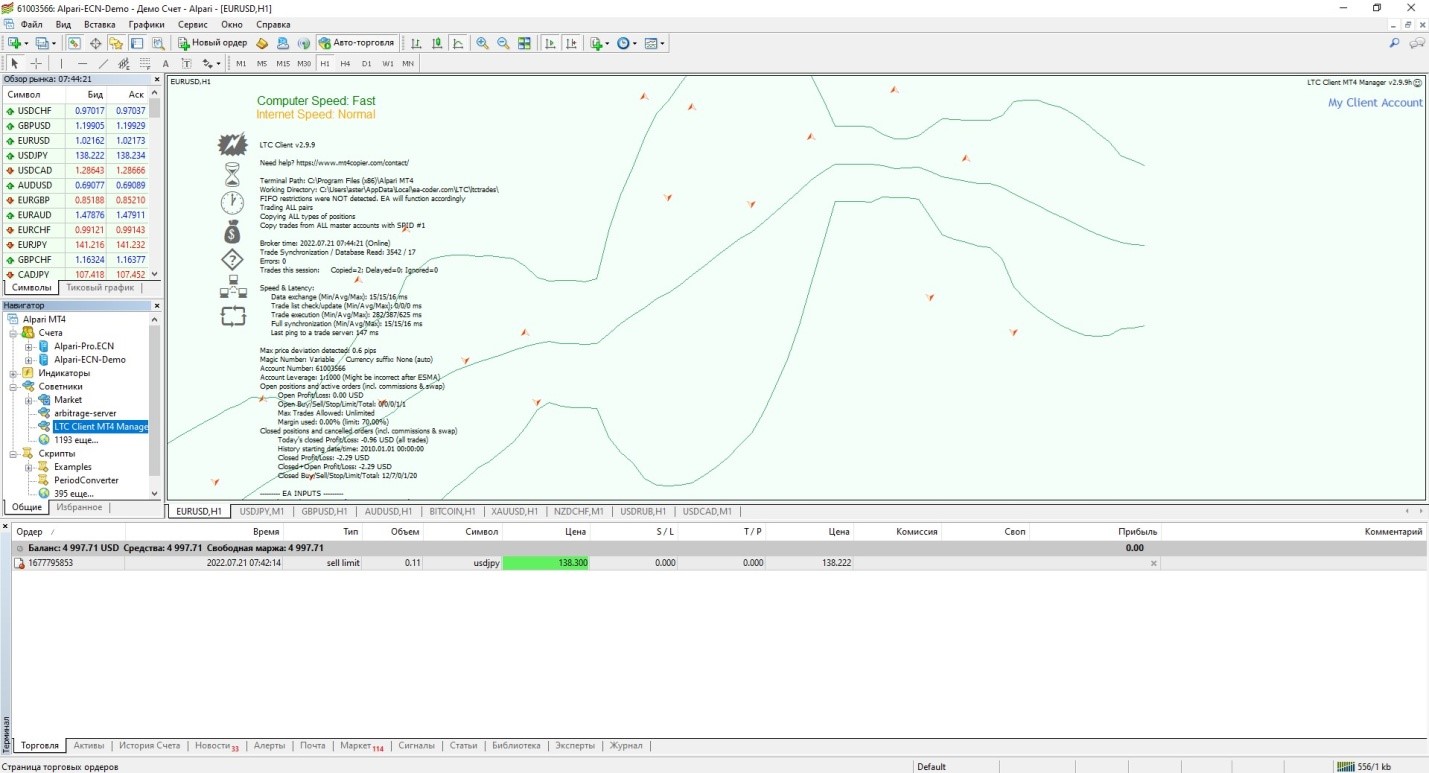This screenshot has width=1429, height=773.
Task: Click the Zoom Out magnifier icon
Action: 503,43
